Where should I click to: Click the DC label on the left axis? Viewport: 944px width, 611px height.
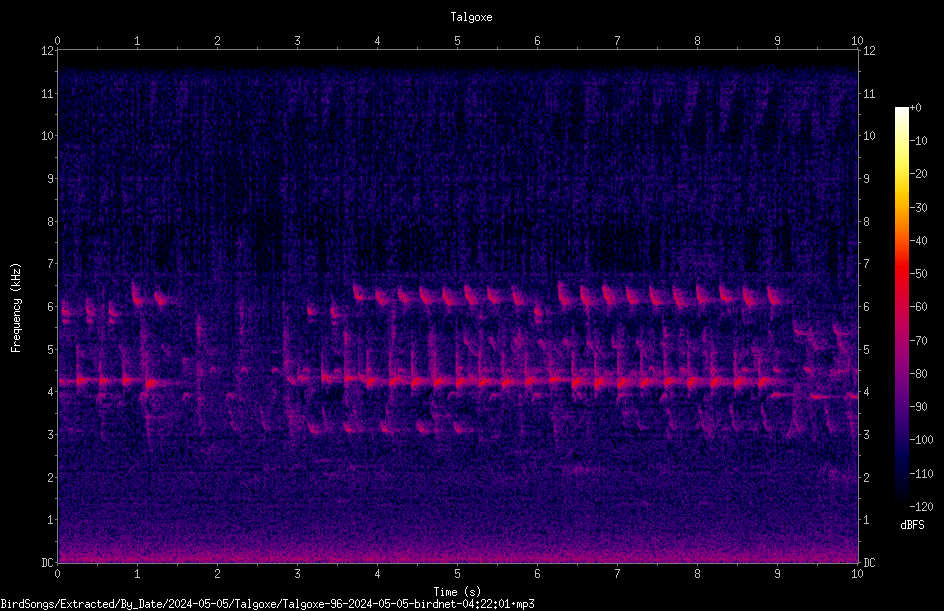[48, 562]
